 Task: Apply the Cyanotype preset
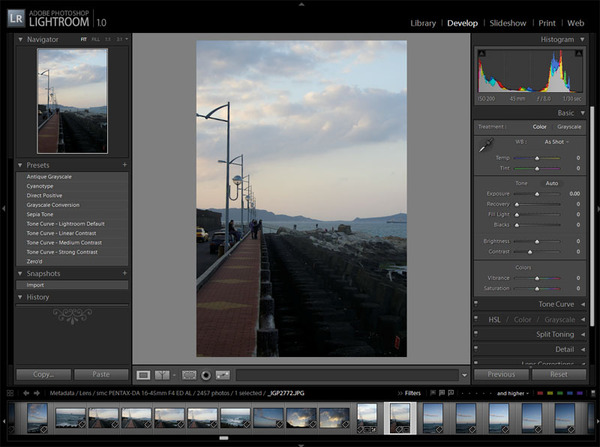[72, 186]
